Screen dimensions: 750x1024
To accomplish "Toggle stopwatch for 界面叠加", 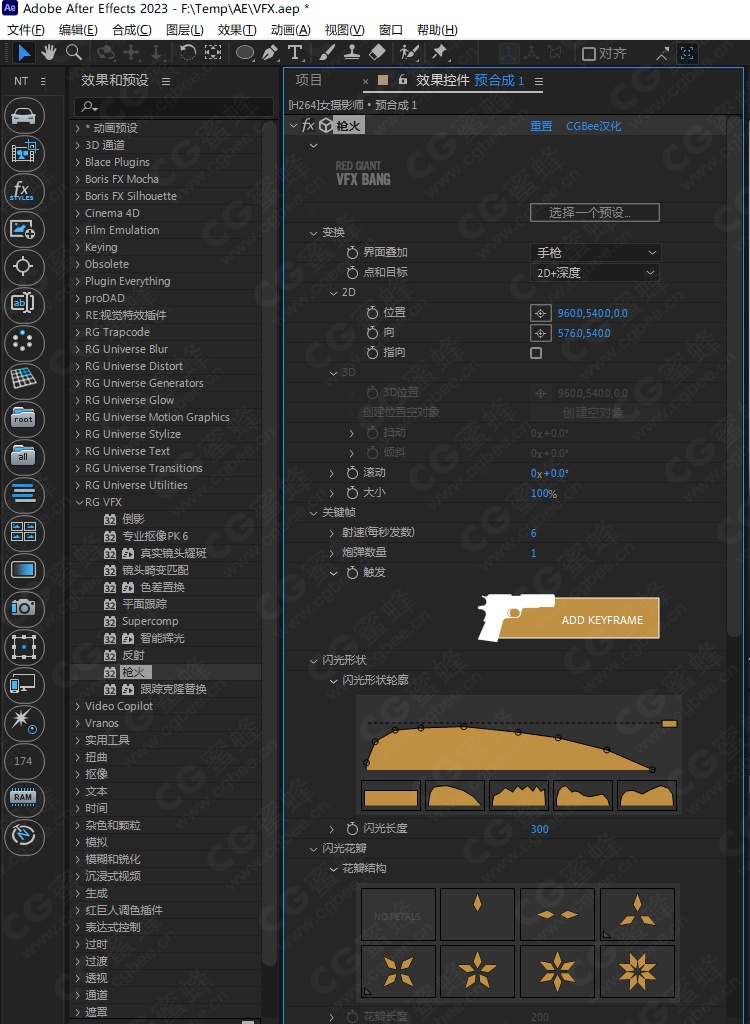I will coord(352,253).
